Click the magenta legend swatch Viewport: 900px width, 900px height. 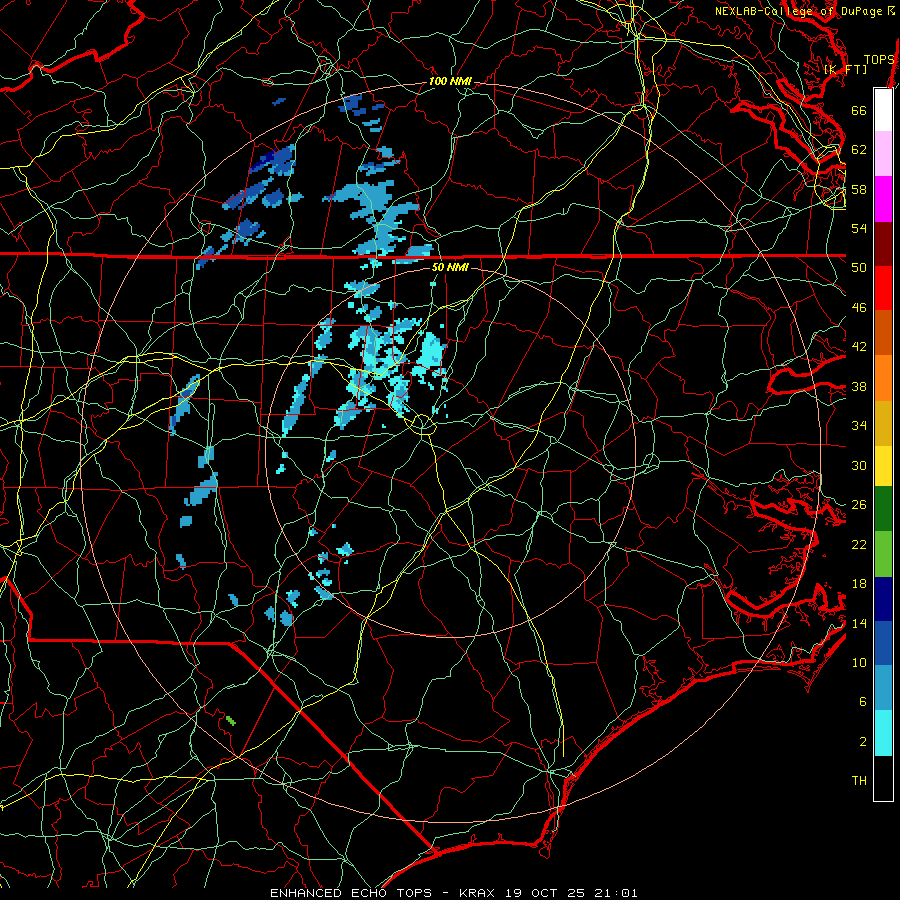(883, 199)
